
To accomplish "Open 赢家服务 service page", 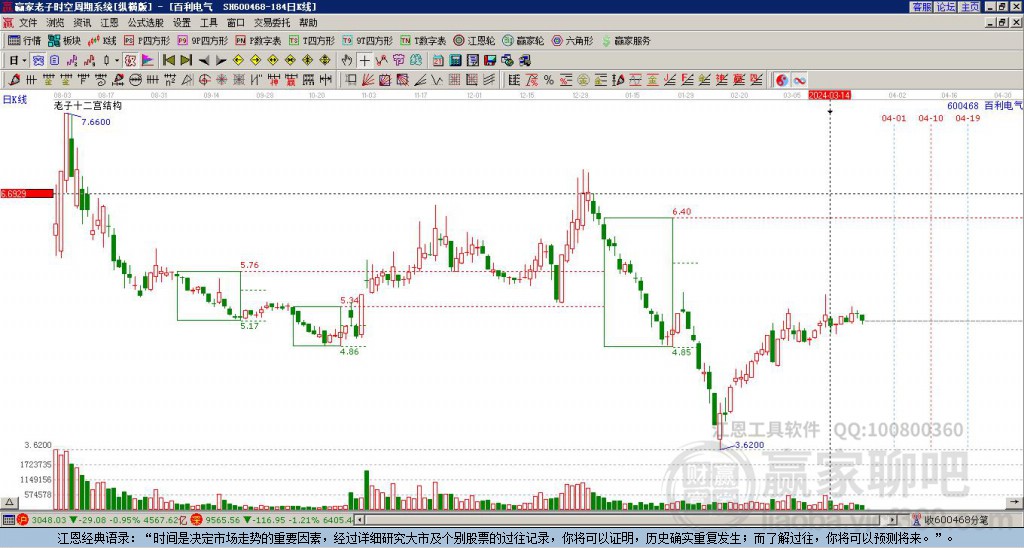I will tap(626, 40).
